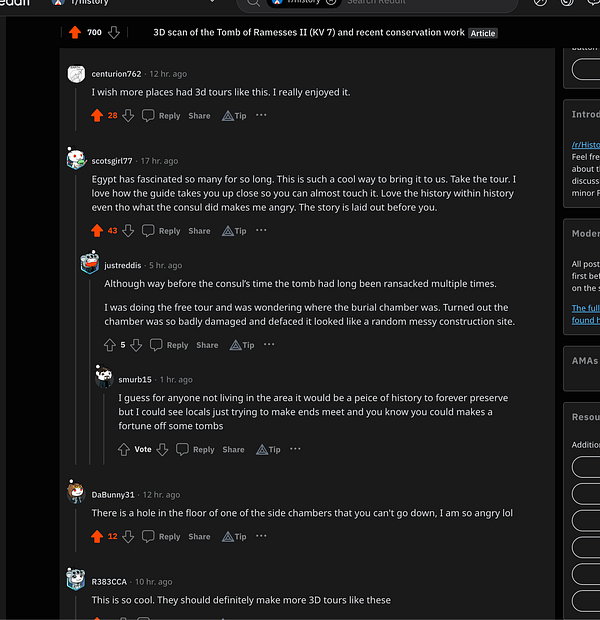
Task: Upvote the post with 700 points
Action: pos(75,32)
